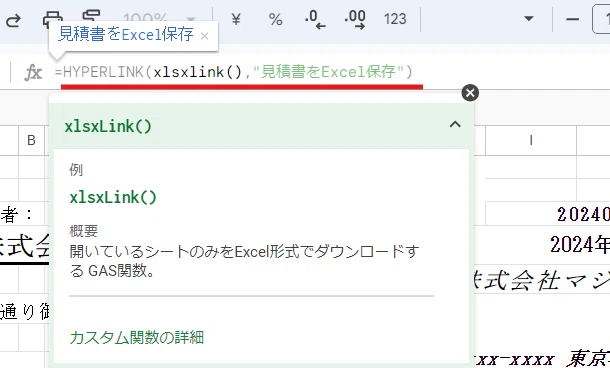
Task: Click the 概要 label in the help popup
Action: tap(83, 231)
